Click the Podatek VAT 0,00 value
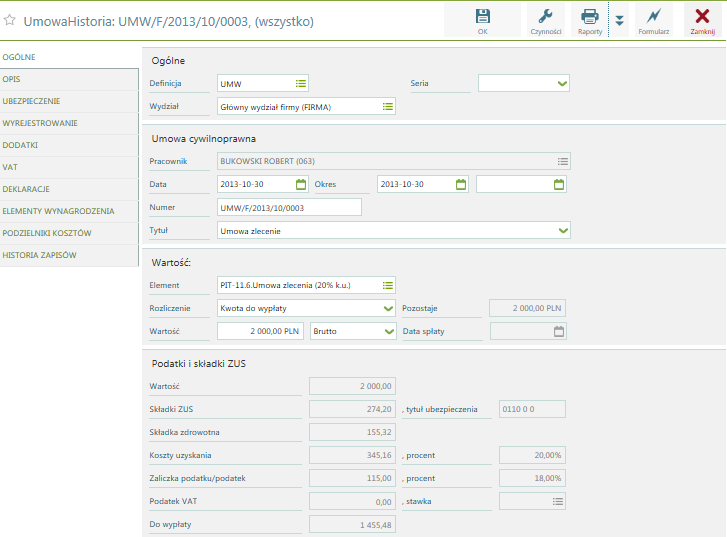727x537 pixels. tap(352, 501)
